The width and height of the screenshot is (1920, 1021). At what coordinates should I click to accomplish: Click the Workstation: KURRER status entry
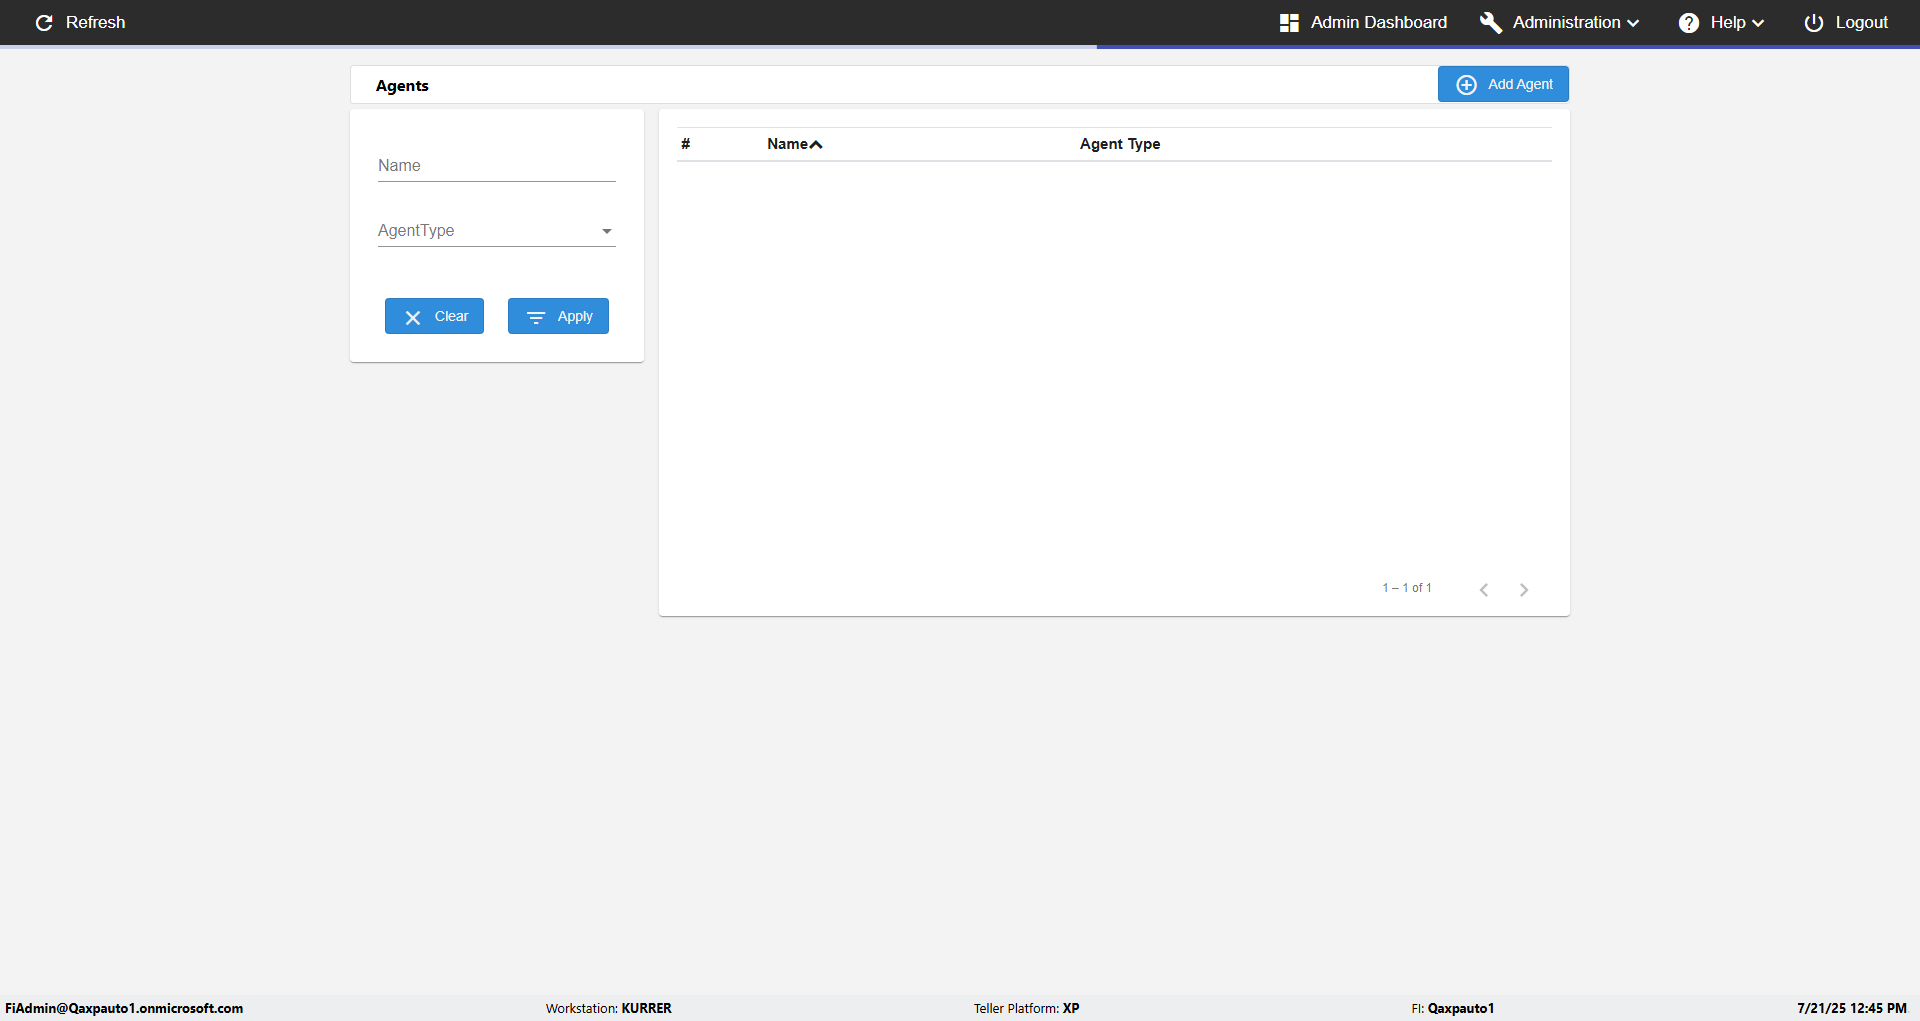[x=609, y=1008]
